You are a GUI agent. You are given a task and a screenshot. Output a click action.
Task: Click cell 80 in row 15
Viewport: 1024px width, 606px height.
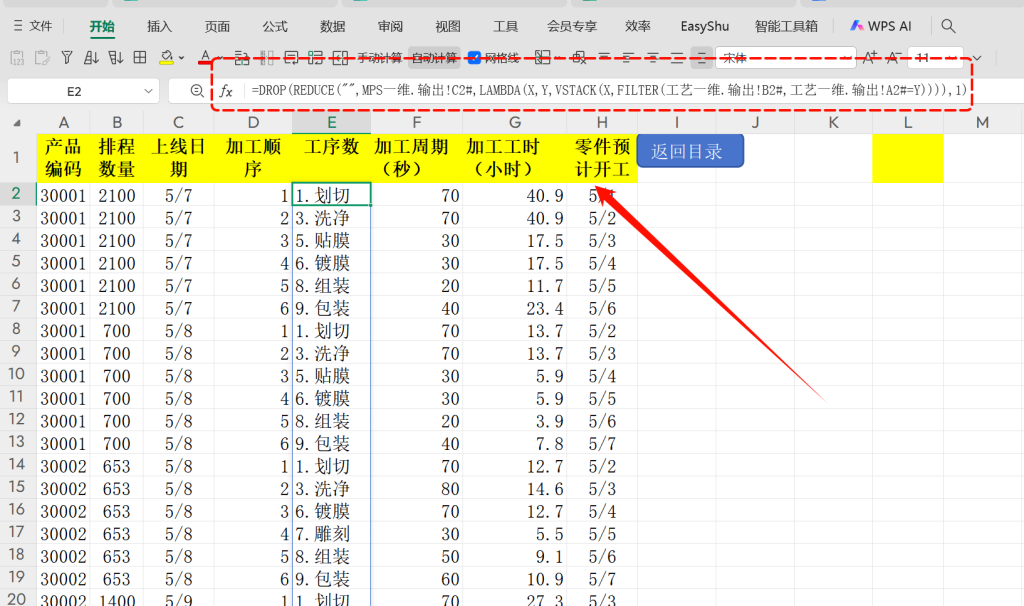click(x=417, y=488)
